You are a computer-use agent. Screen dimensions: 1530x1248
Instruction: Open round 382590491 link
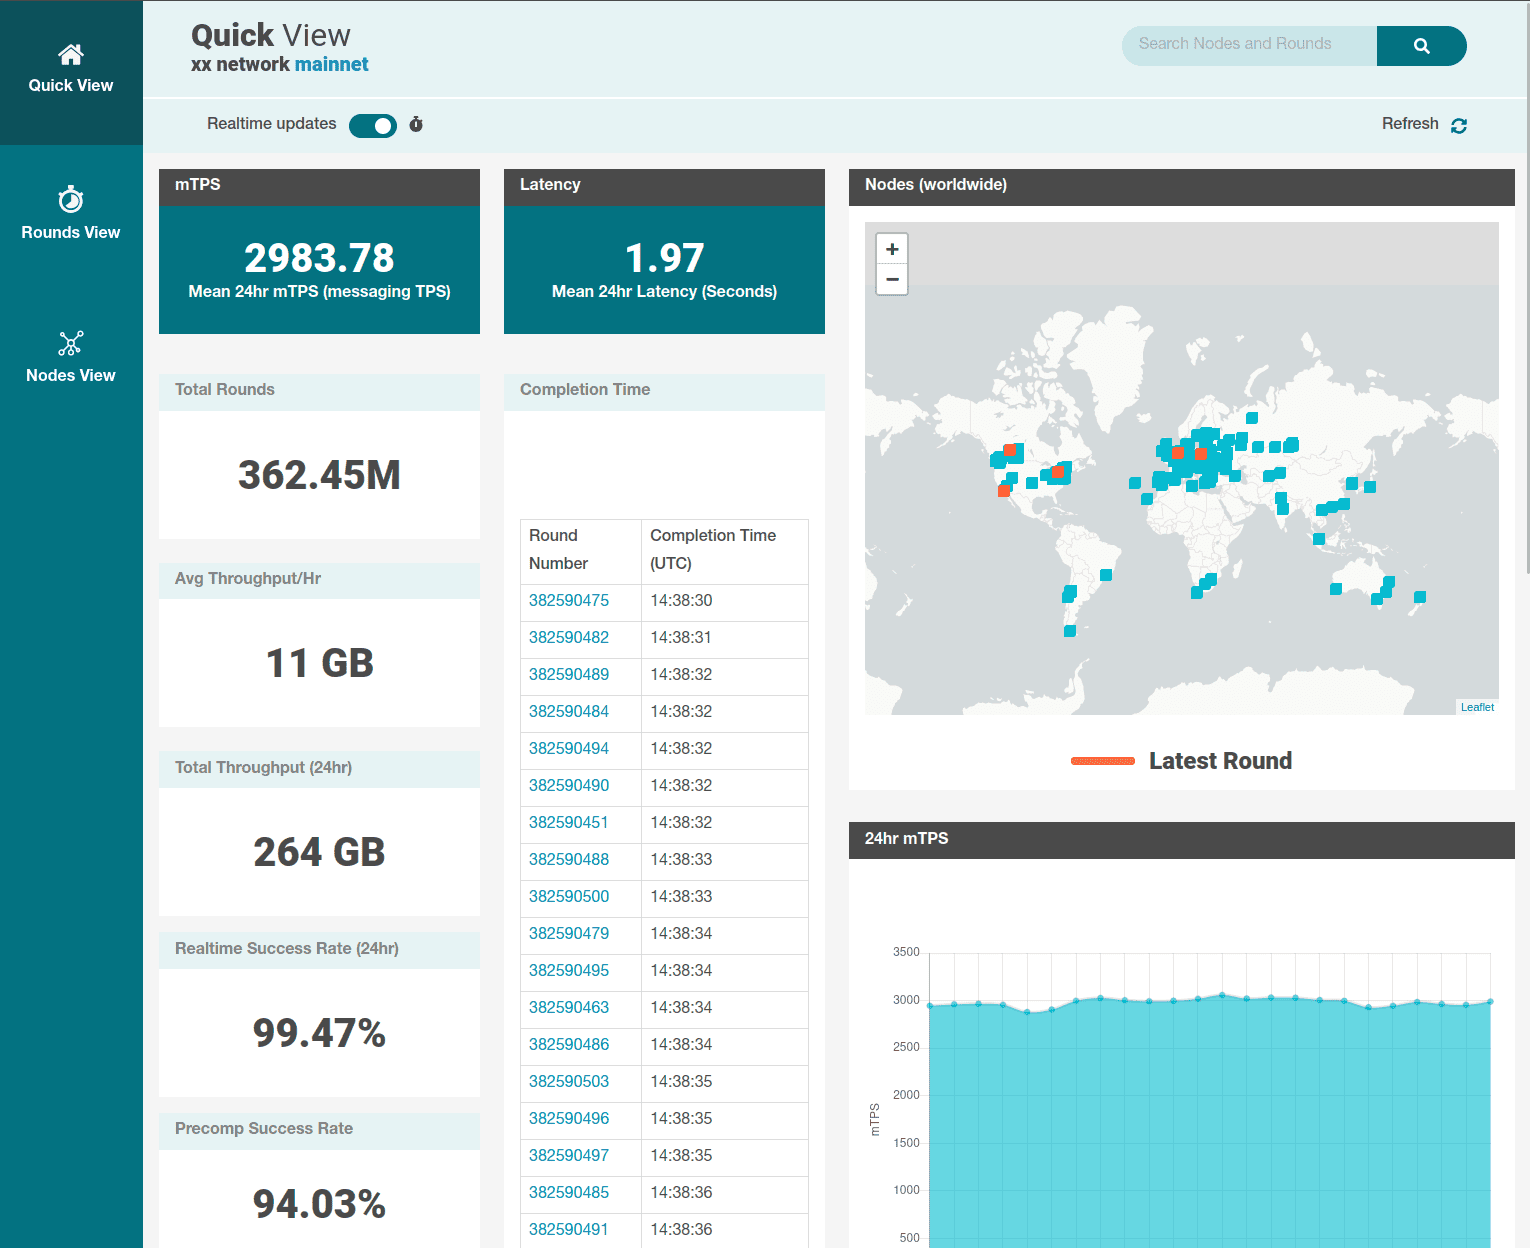tap(569, 1230)
